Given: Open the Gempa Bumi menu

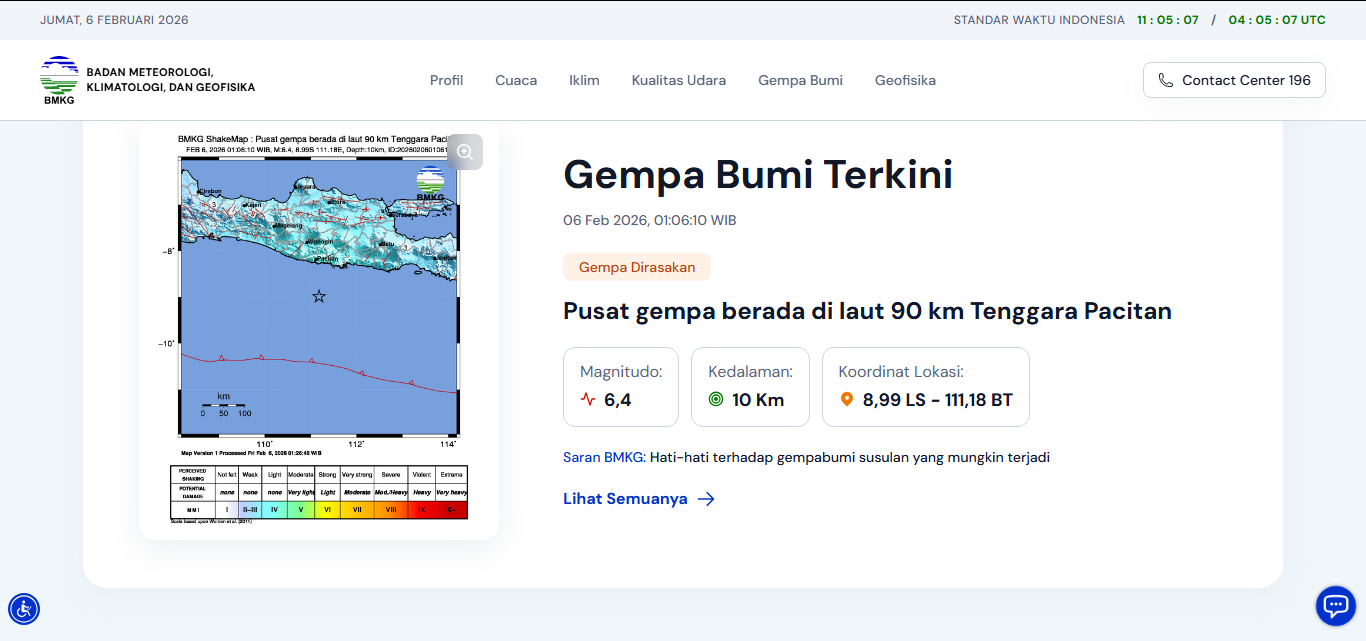Looking at the screenshot, I should [x=800, y=80].
